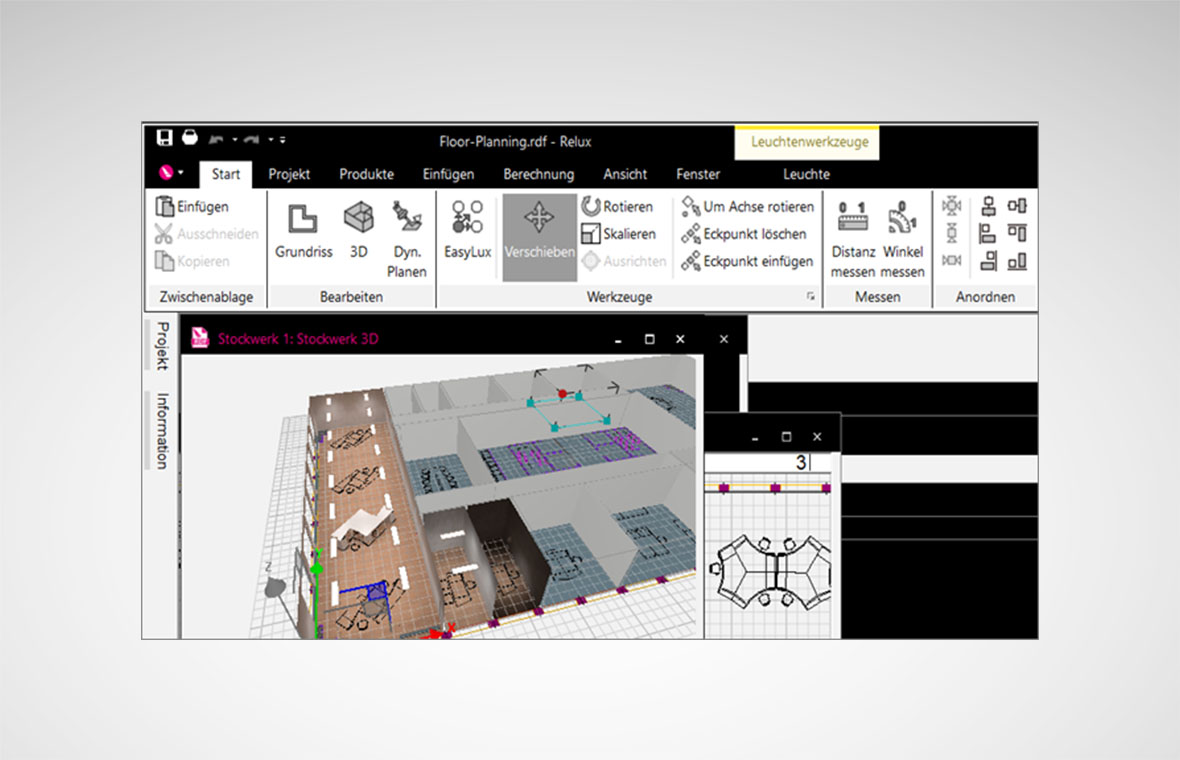This screenshot has width=1180, height=760.
Task: Choose Um Achse rotieren tool
Action: [747, 206]
